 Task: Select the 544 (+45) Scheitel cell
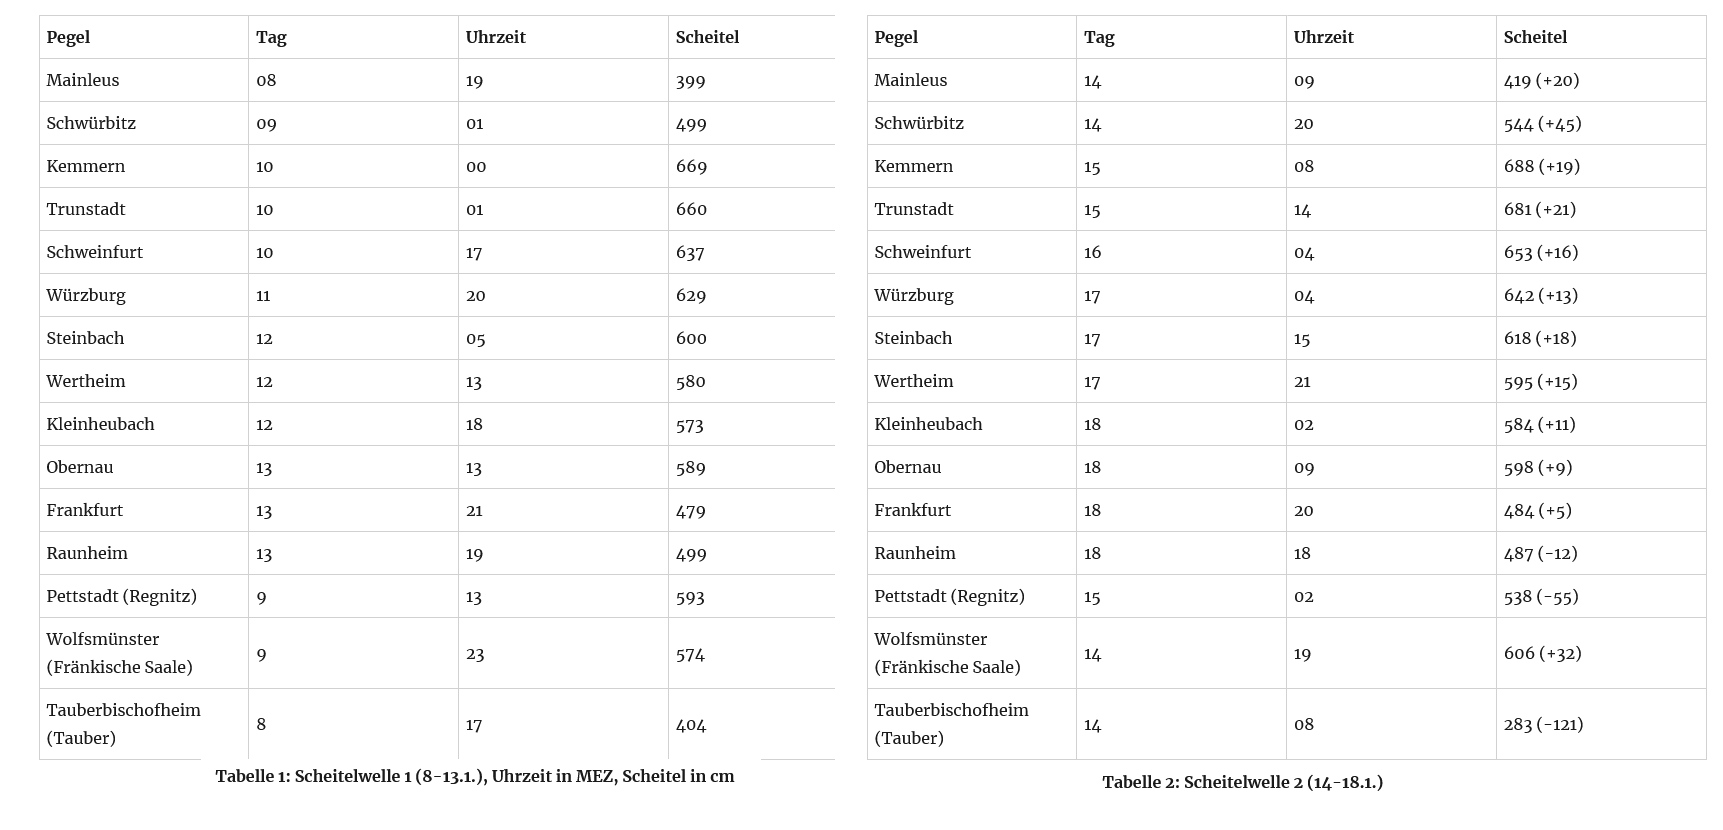[1542, 123]
